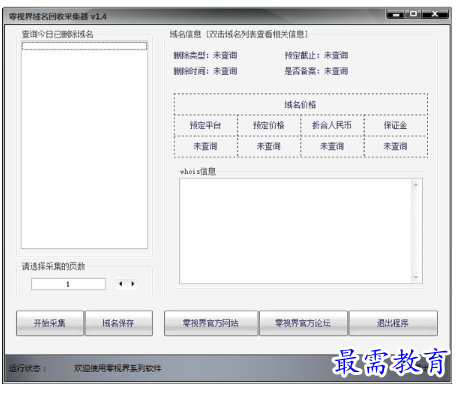This screenshot has width=456, height=393.
Task: Click 未查询 value under 折合人民币
Action: click(332, 146)
